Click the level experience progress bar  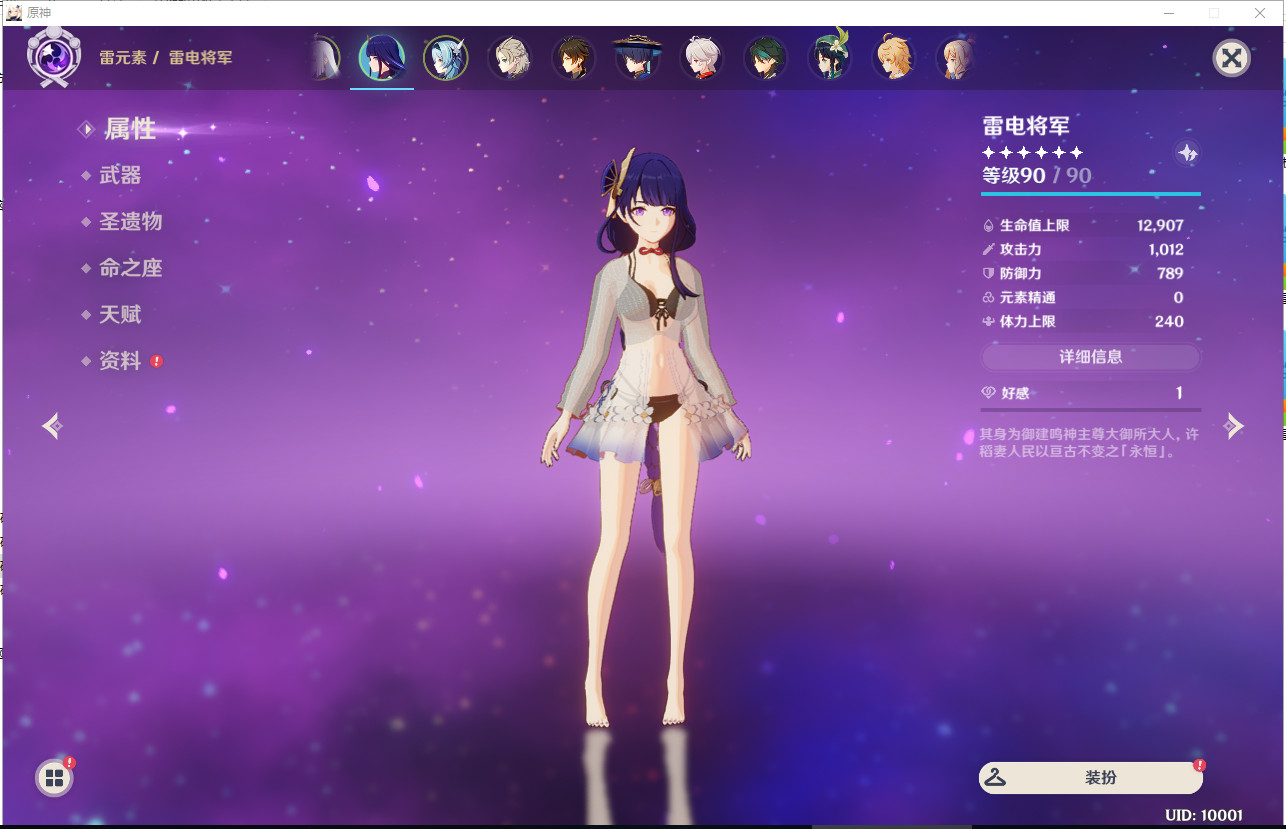point(1091,194)
